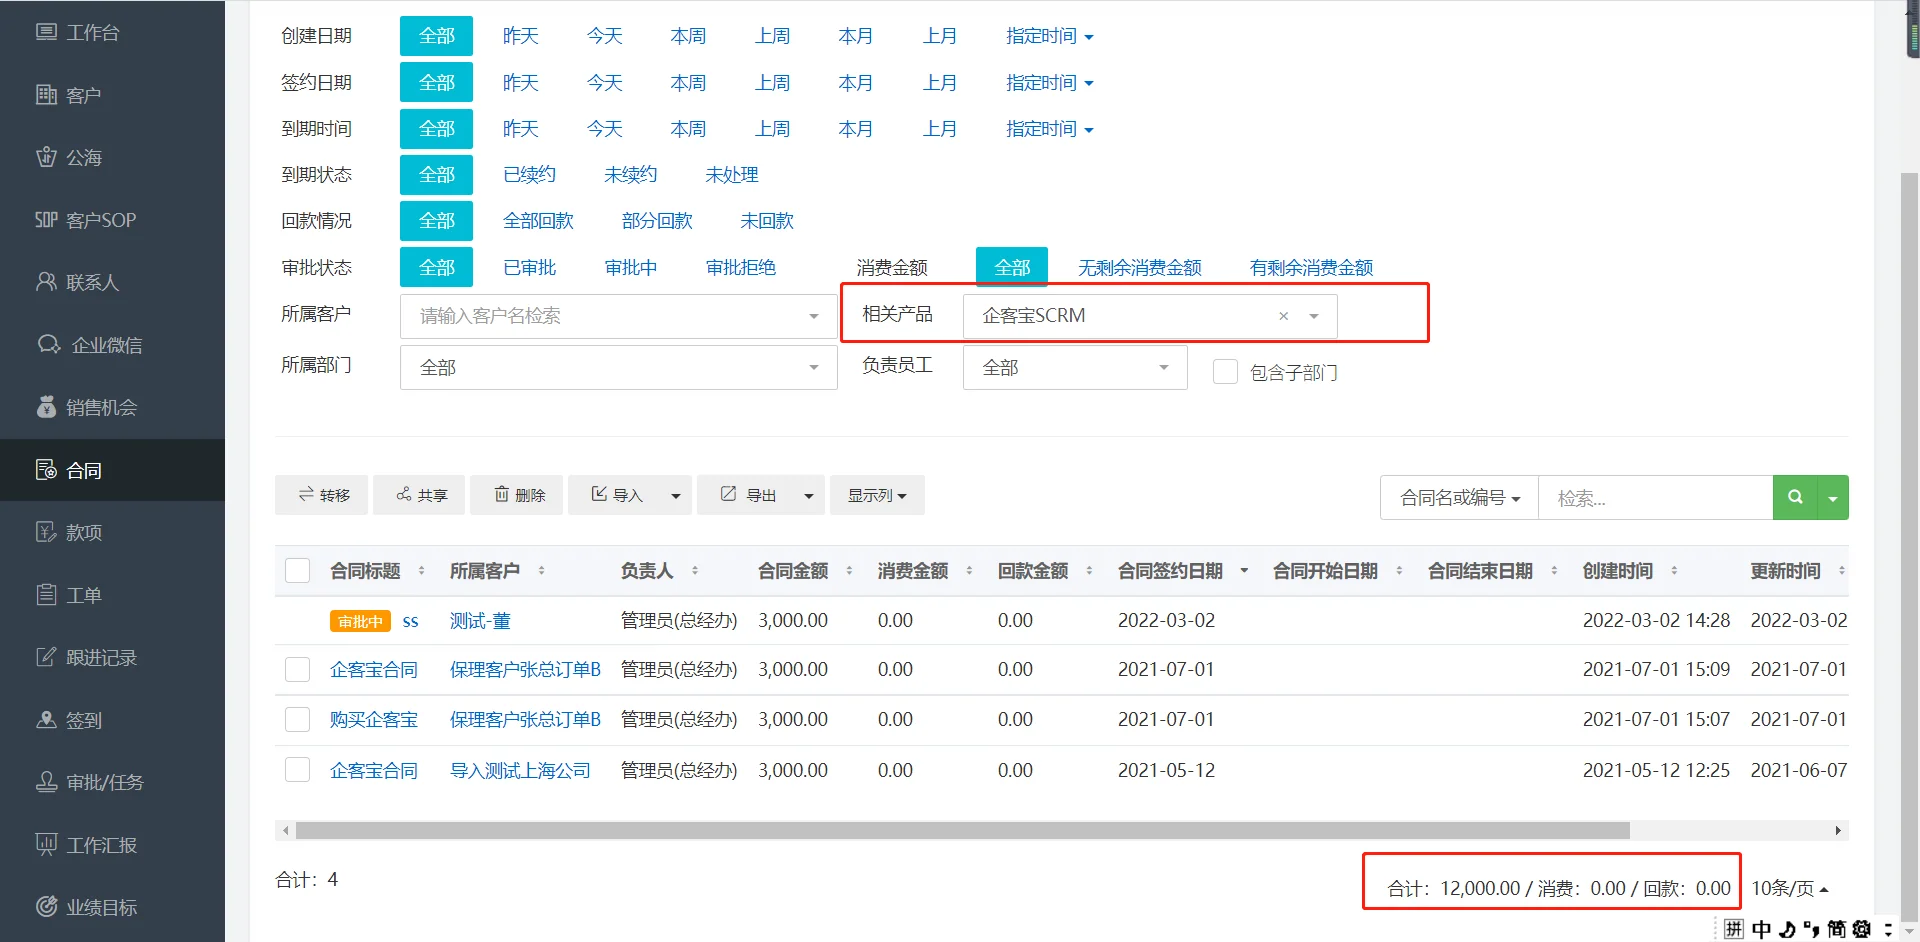Open the 相关产品 dropdown arrow
1920x942 pixels.
(1314, 316)
